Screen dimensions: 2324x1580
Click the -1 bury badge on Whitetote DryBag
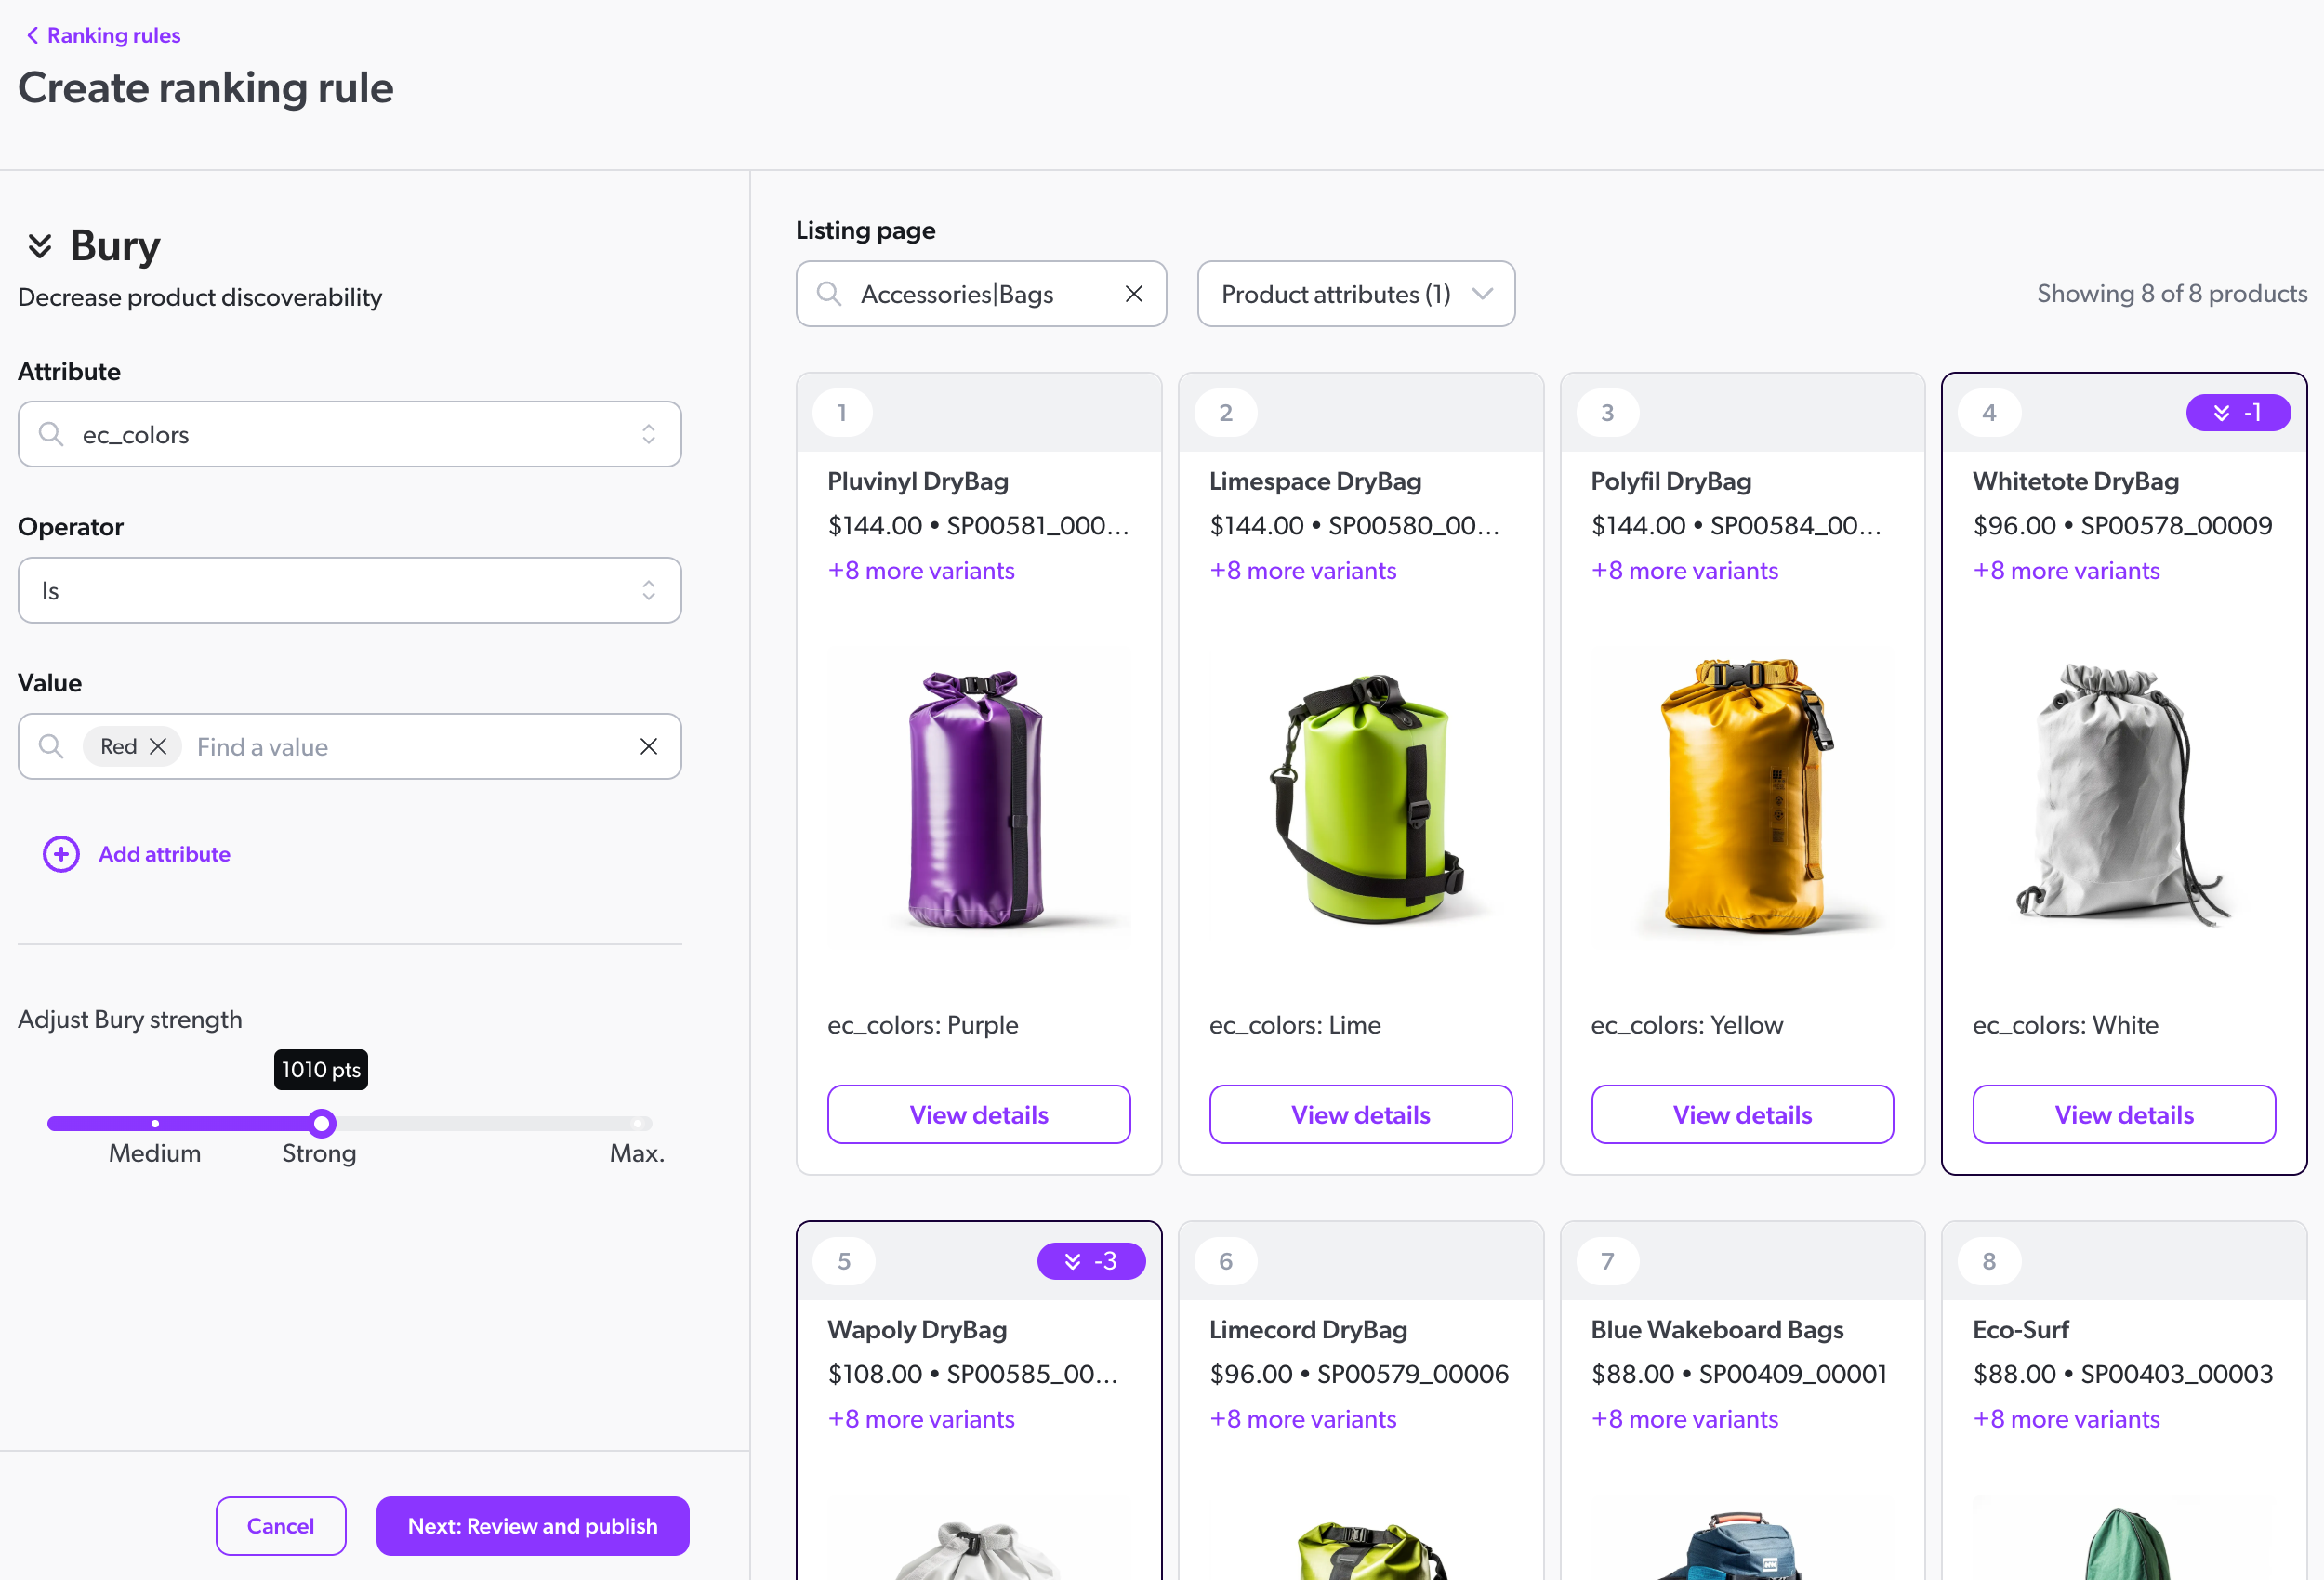tap(2238, 413)
